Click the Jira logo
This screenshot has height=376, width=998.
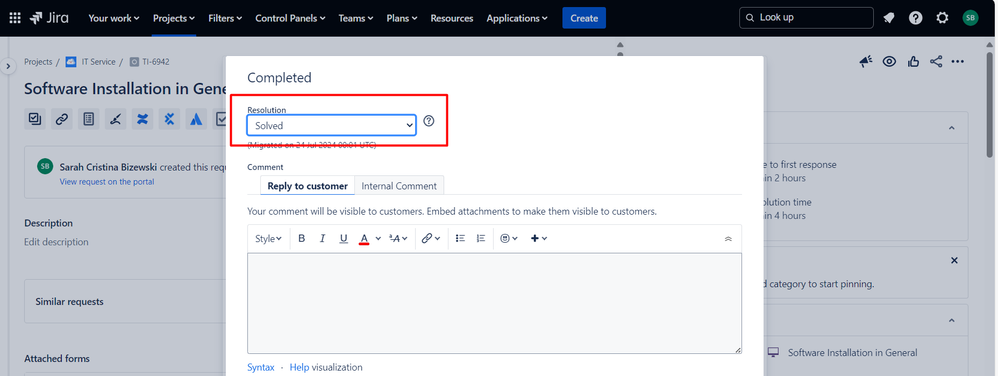click(x=49, y=18)
